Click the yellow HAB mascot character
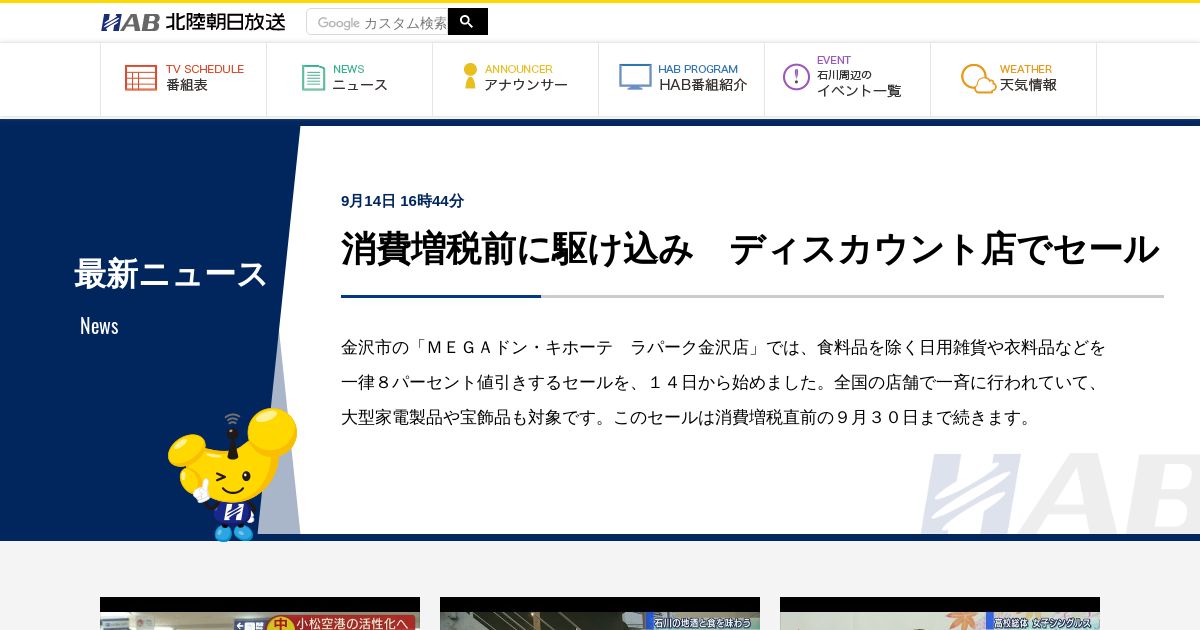1200x630 pixels. (232, 474)
